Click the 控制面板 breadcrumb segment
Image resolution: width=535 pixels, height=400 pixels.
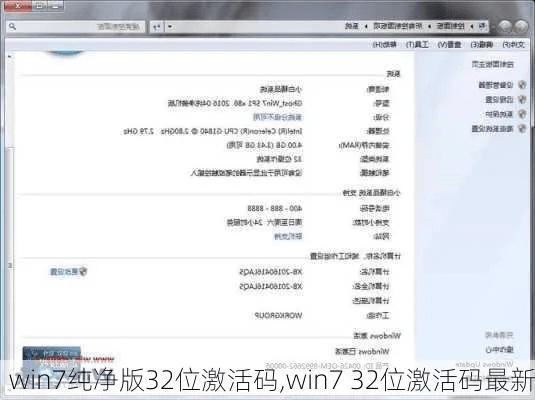tap(450, 26)
